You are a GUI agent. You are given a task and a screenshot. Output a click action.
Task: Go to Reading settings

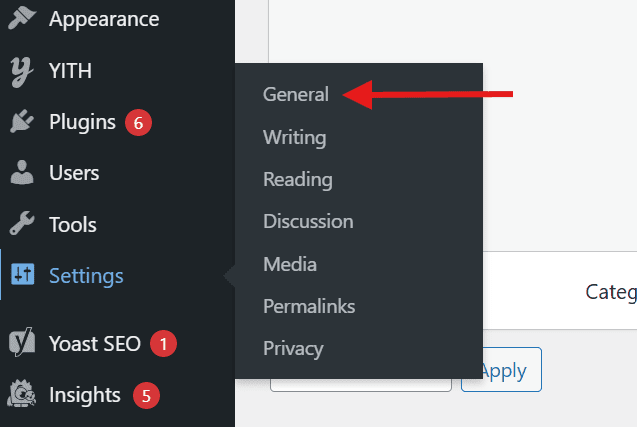pyautogui.click(x=297, y=180)
